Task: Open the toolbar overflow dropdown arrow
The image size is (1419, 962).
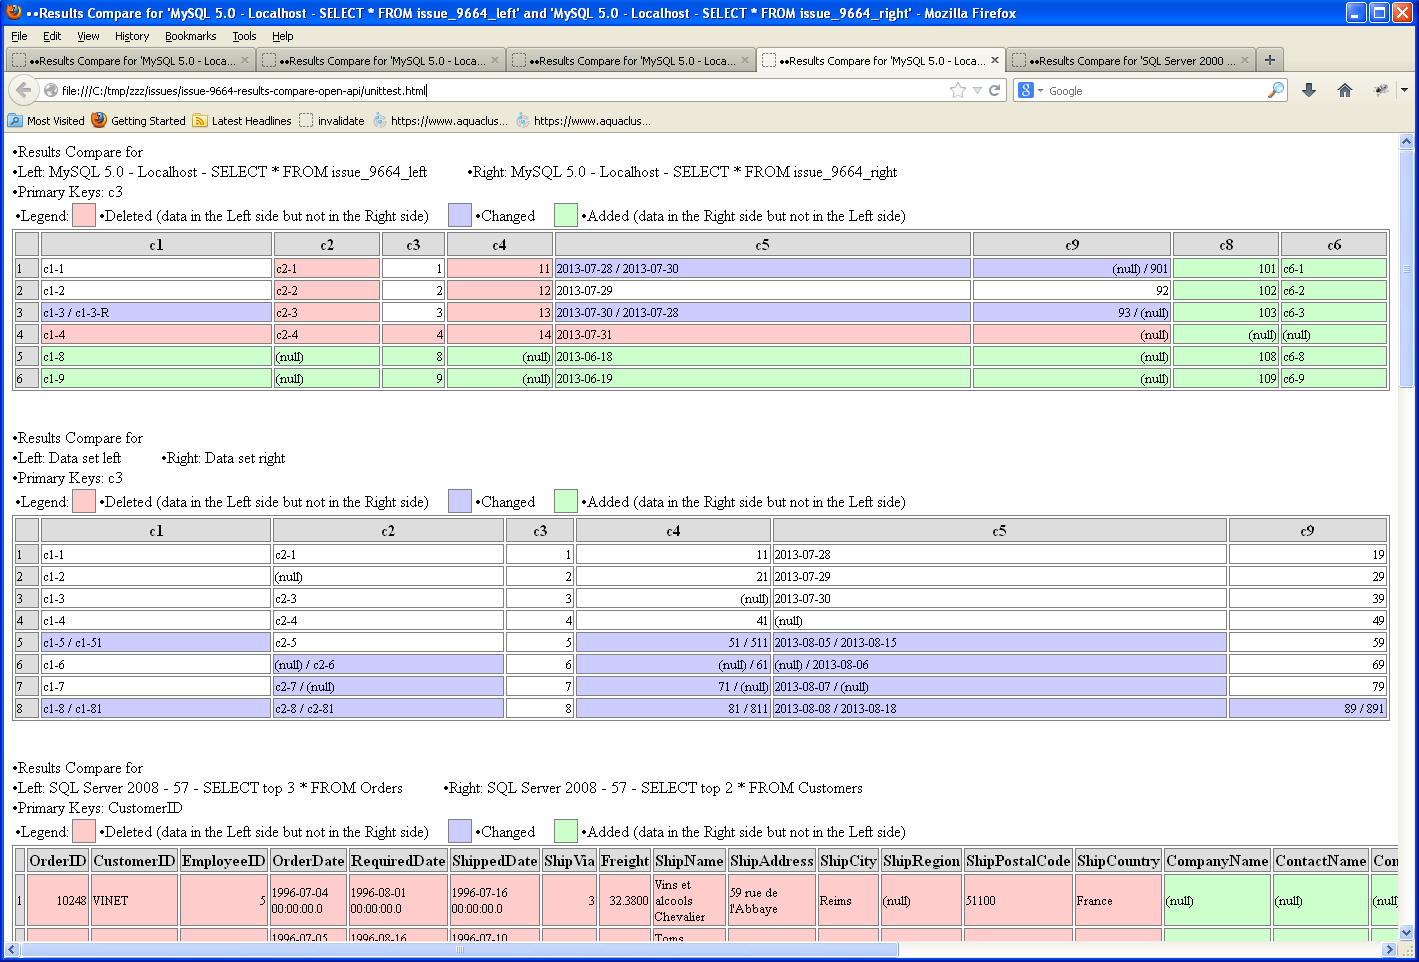Action: 1404,90
